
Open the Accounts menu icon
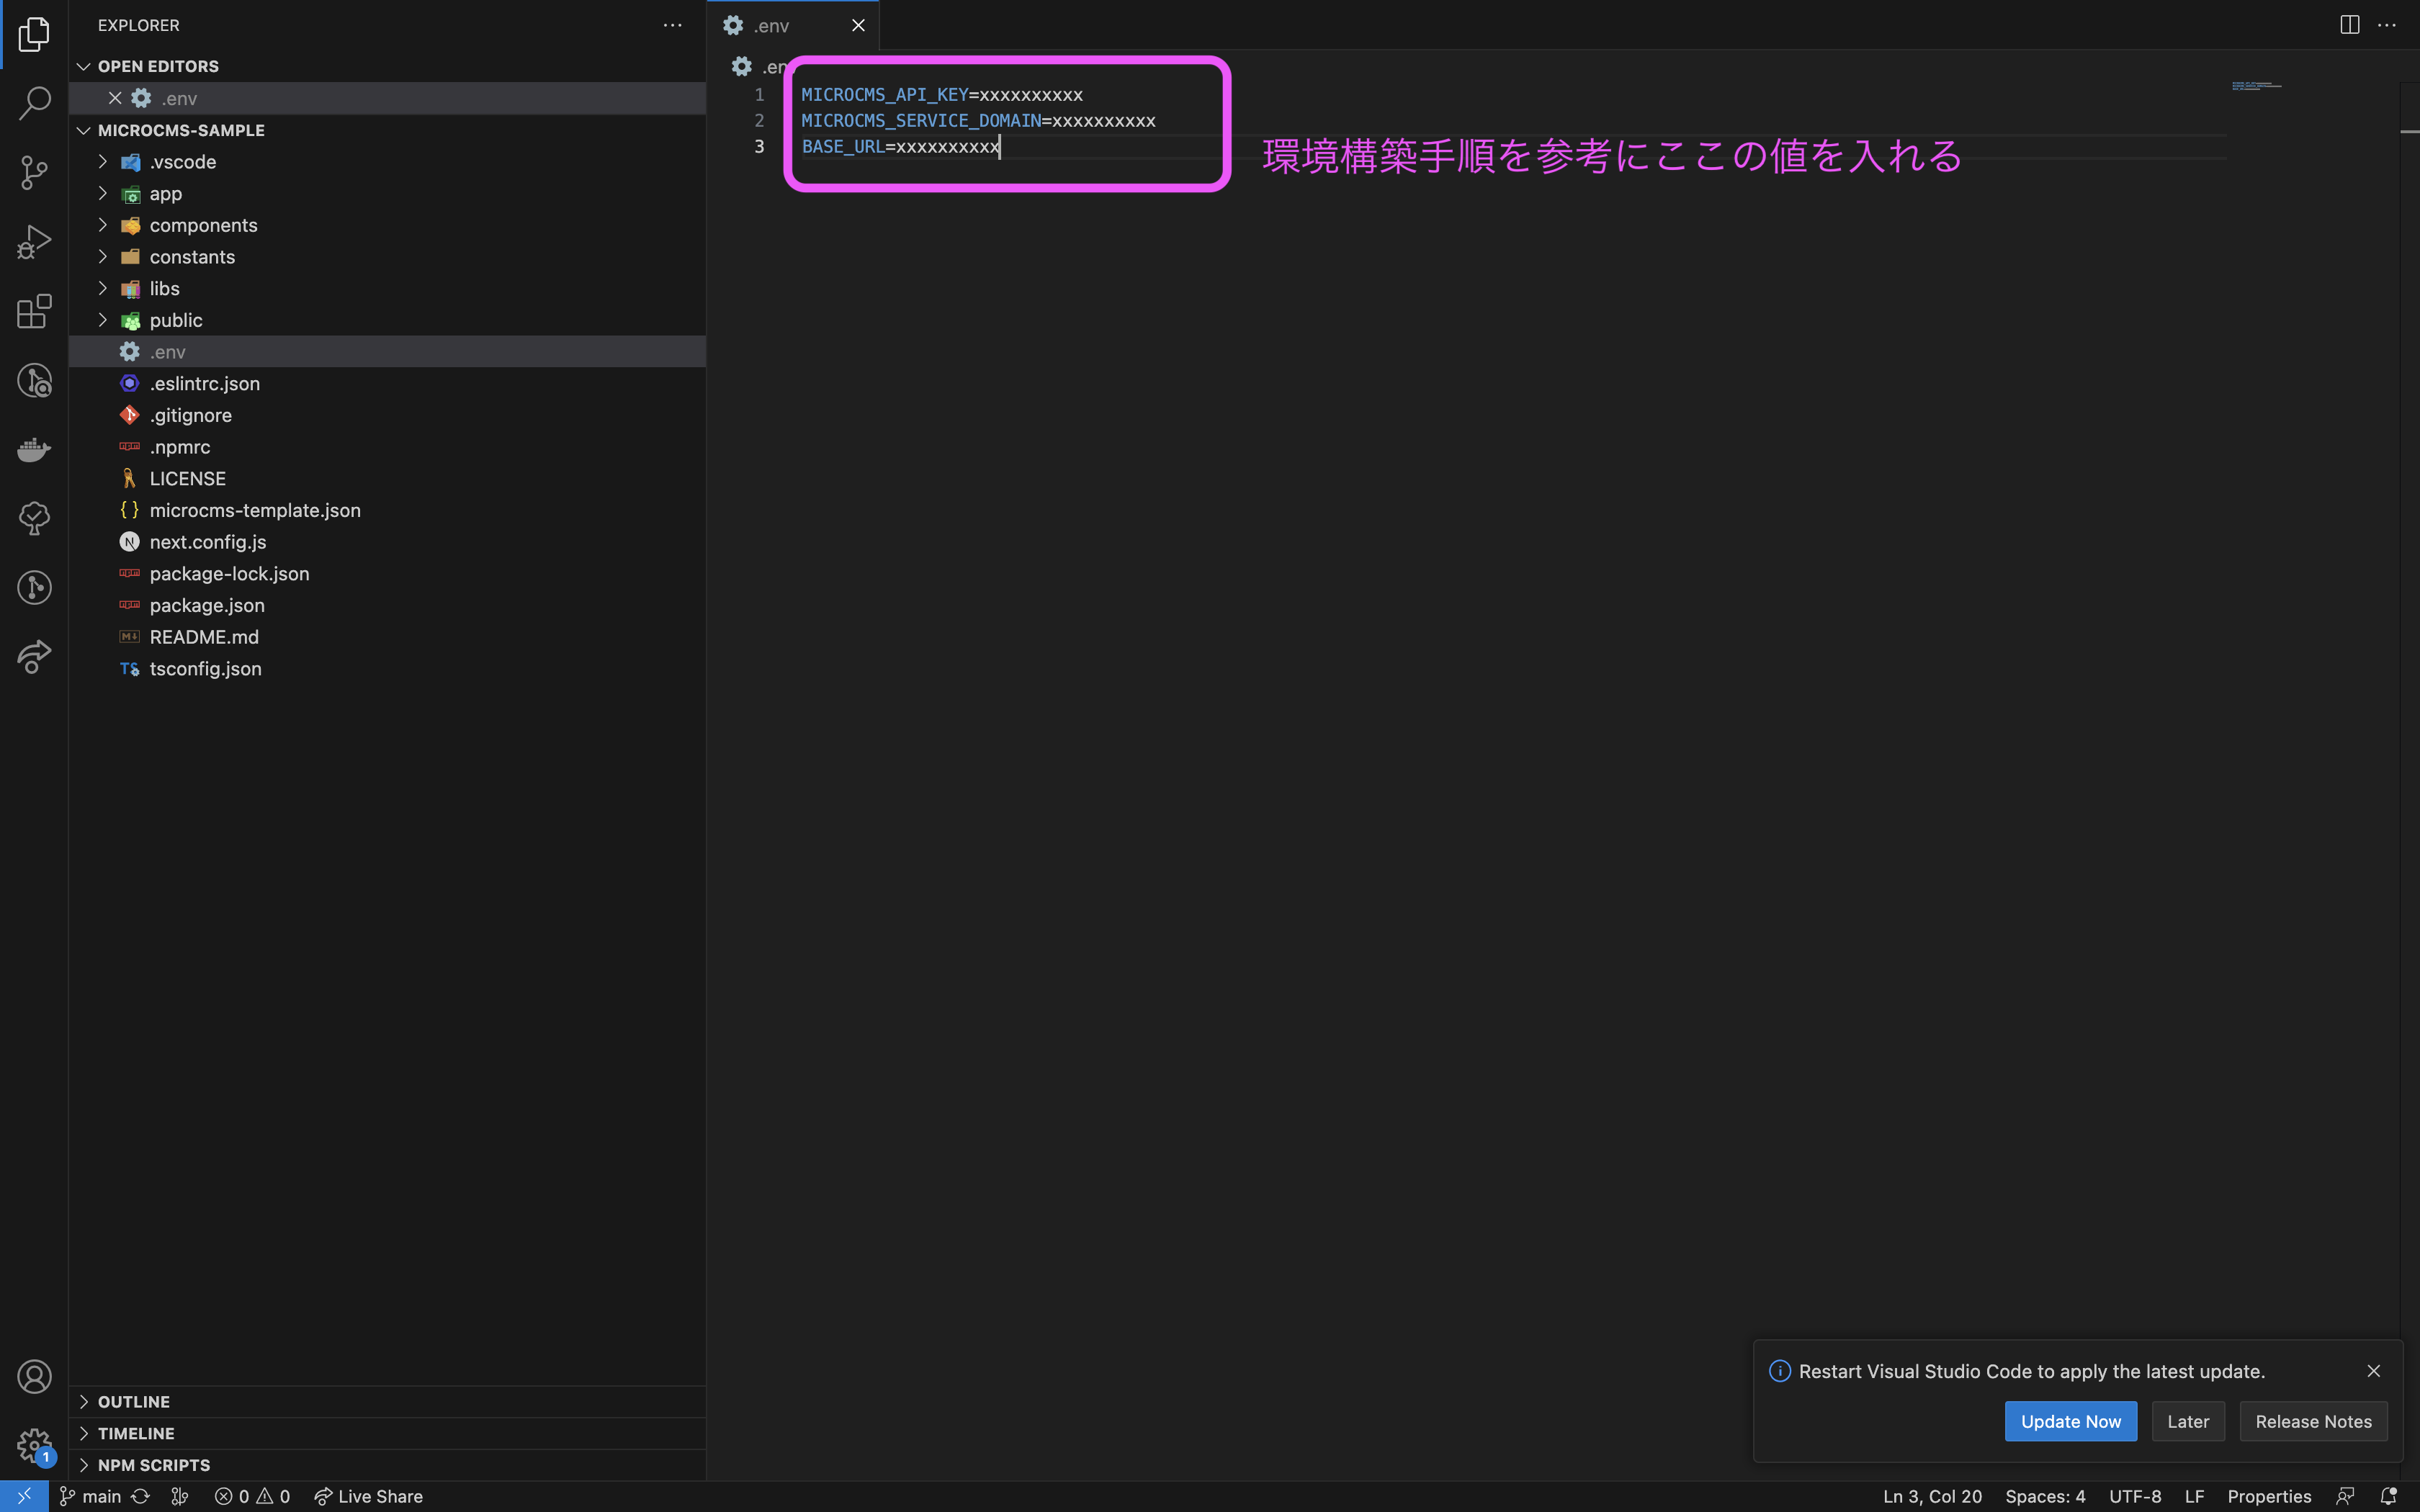(34, 1377)
